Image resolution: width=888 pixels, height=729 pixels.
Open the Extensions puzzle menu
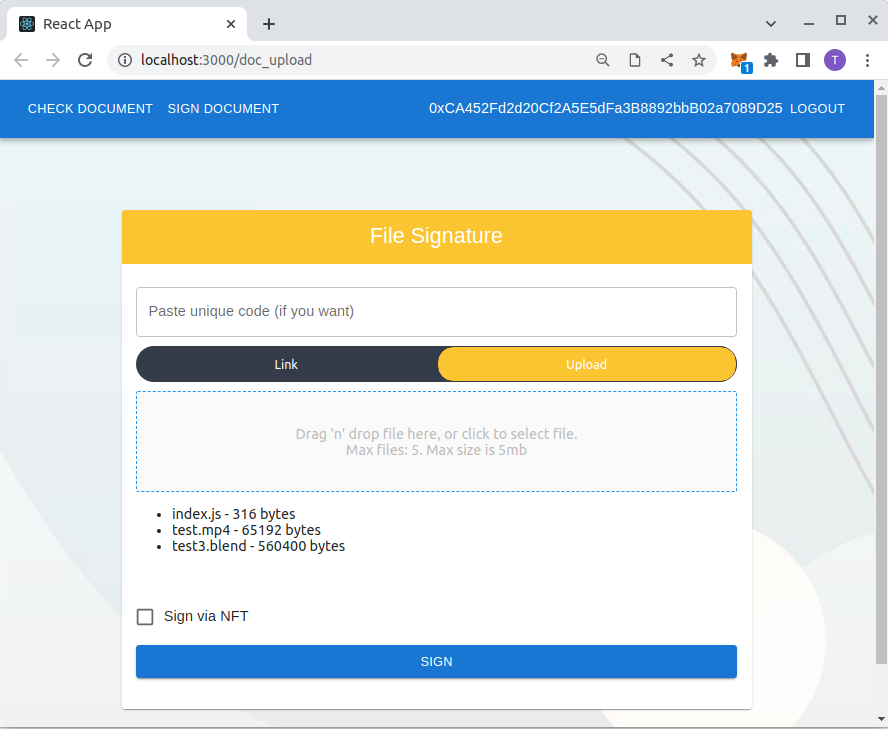pos(771,60)
